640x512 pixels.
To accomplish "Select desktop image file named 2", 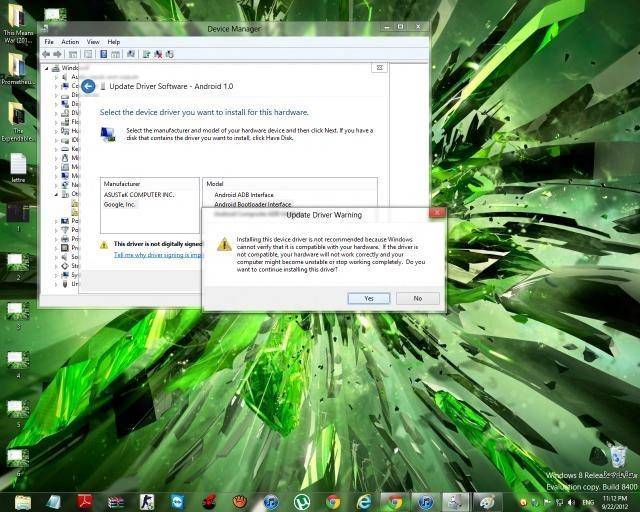I will (x=18, y=267).
